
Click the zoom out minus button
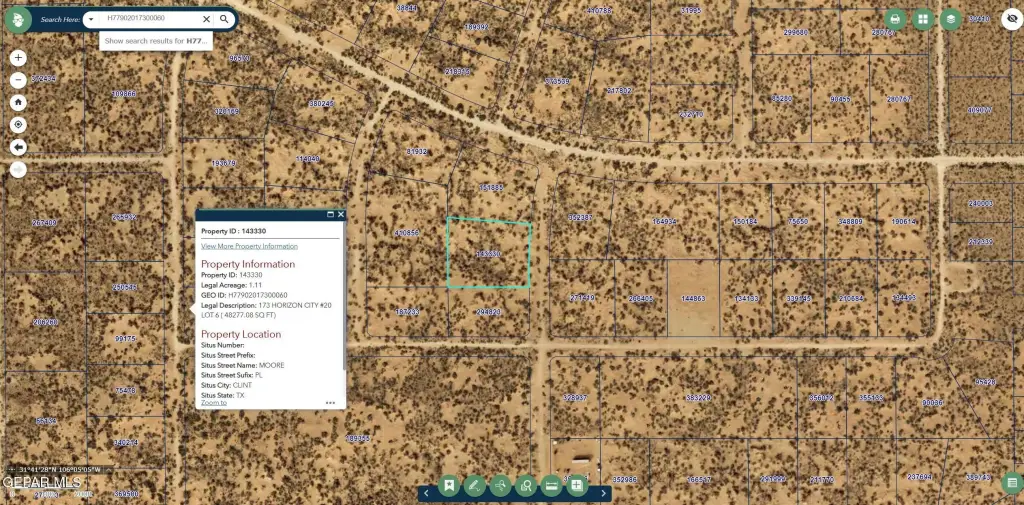18,80
